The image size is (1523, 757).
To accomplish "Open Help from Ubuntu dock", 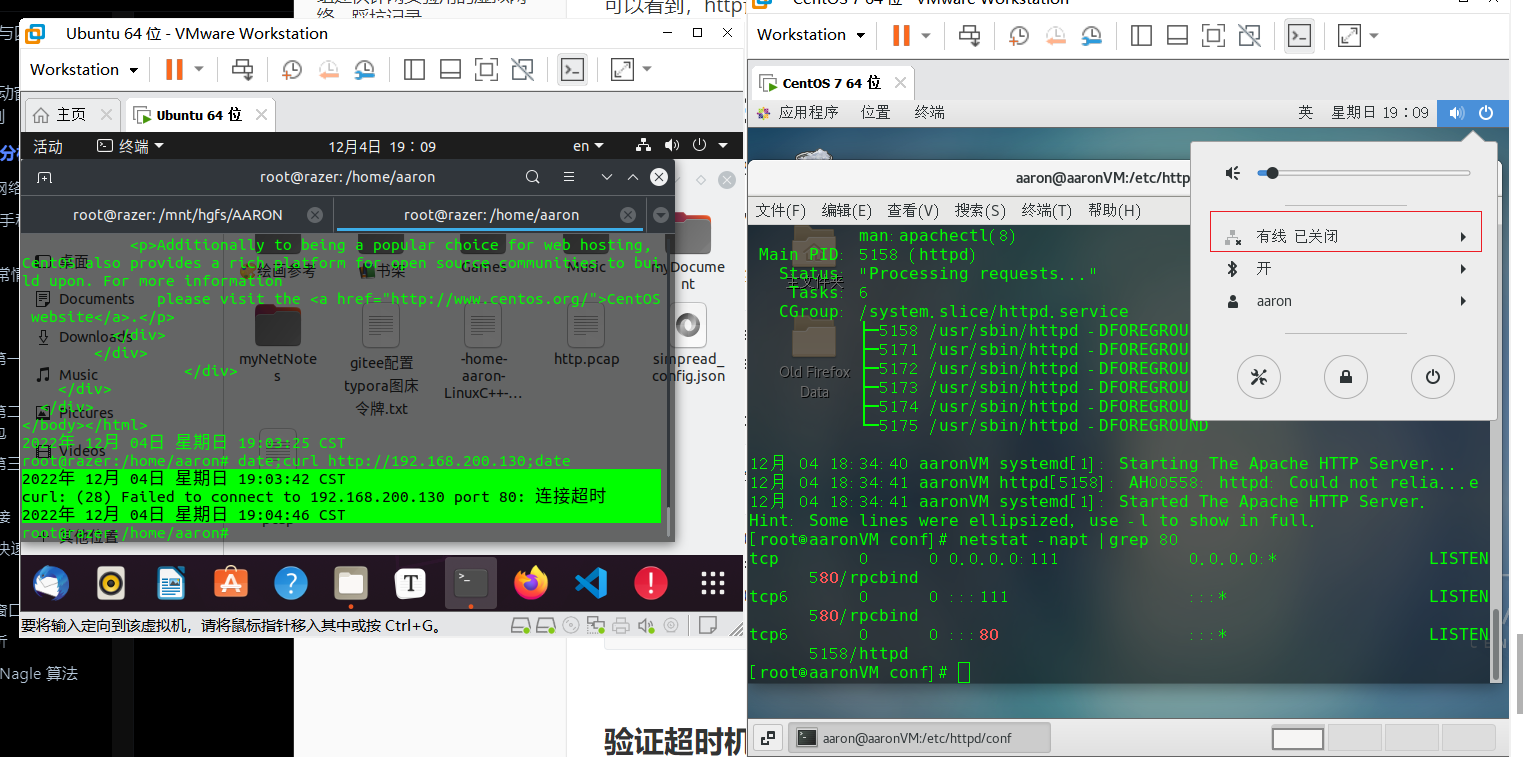I will coord(291,582).
